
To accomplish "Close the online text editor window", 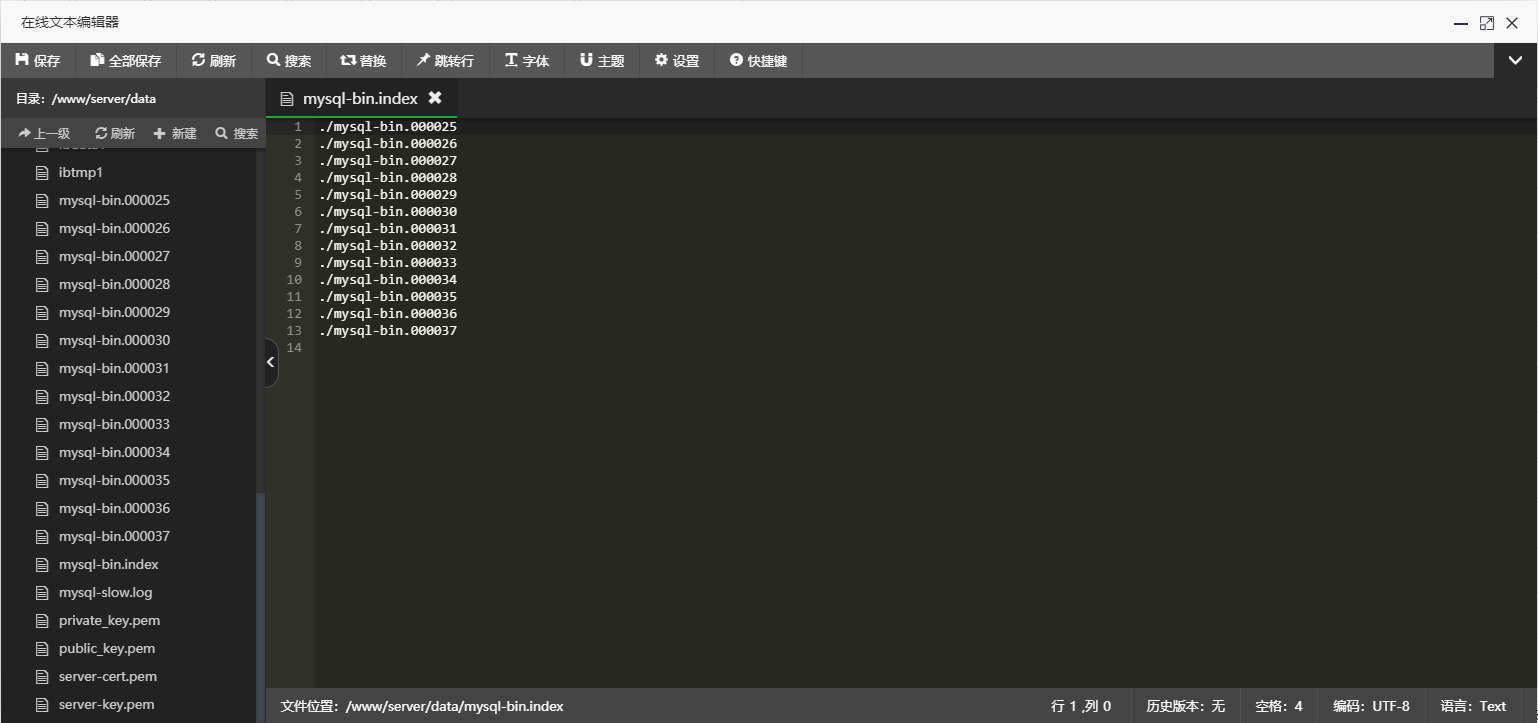I will 1512,23.
